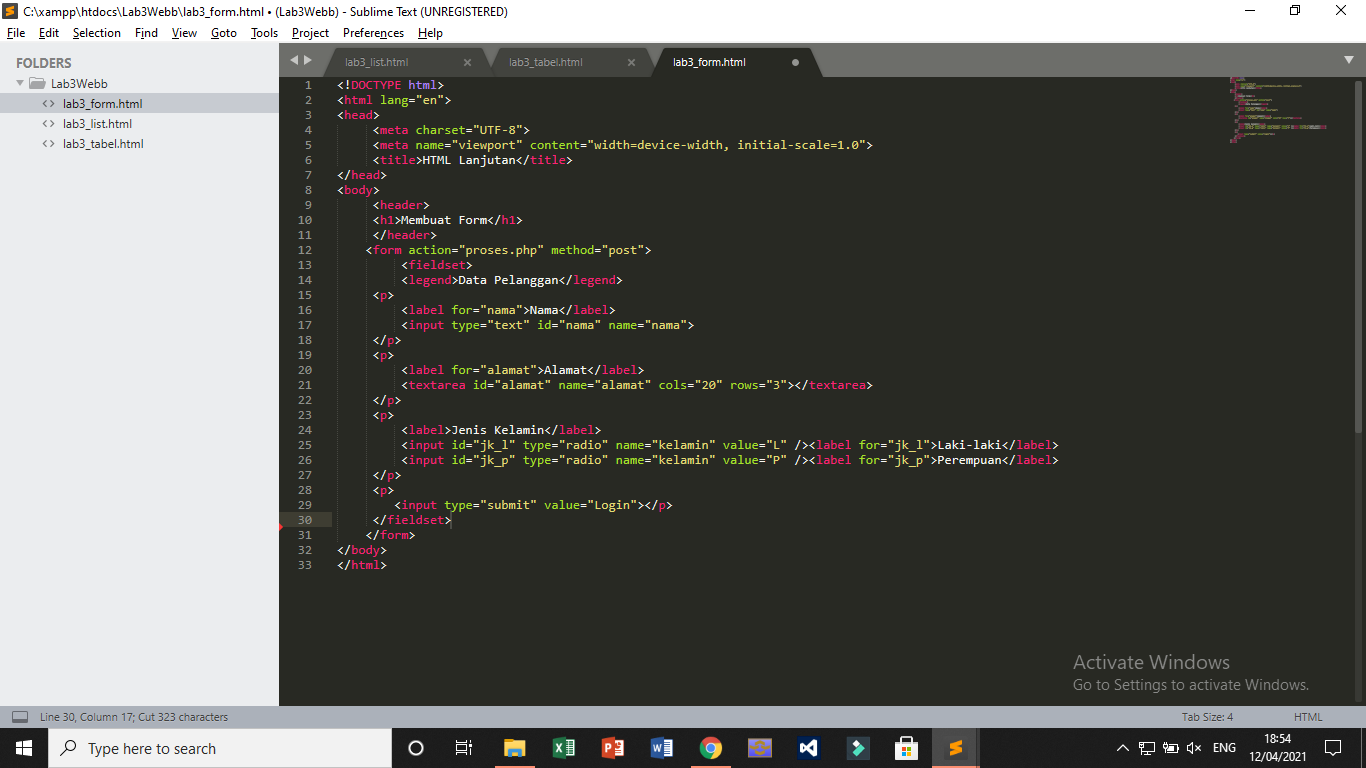Open the Preferences menu

[x=373, y=32]
